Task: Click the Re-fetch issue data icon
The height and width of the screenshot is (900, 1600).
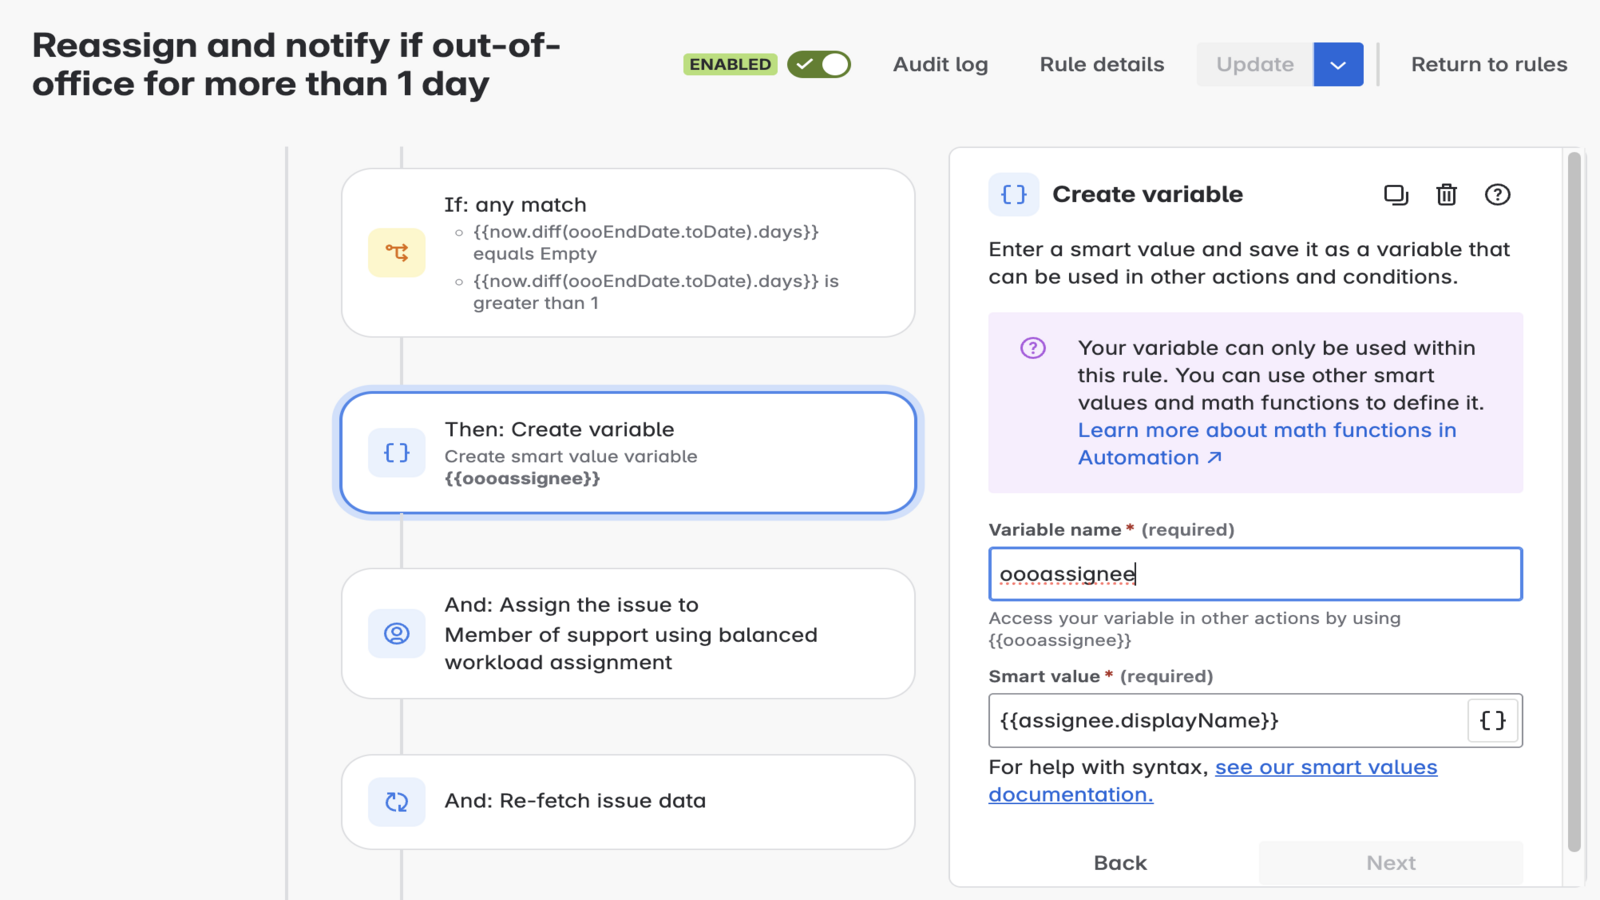Action: click(x=397, y=802)
